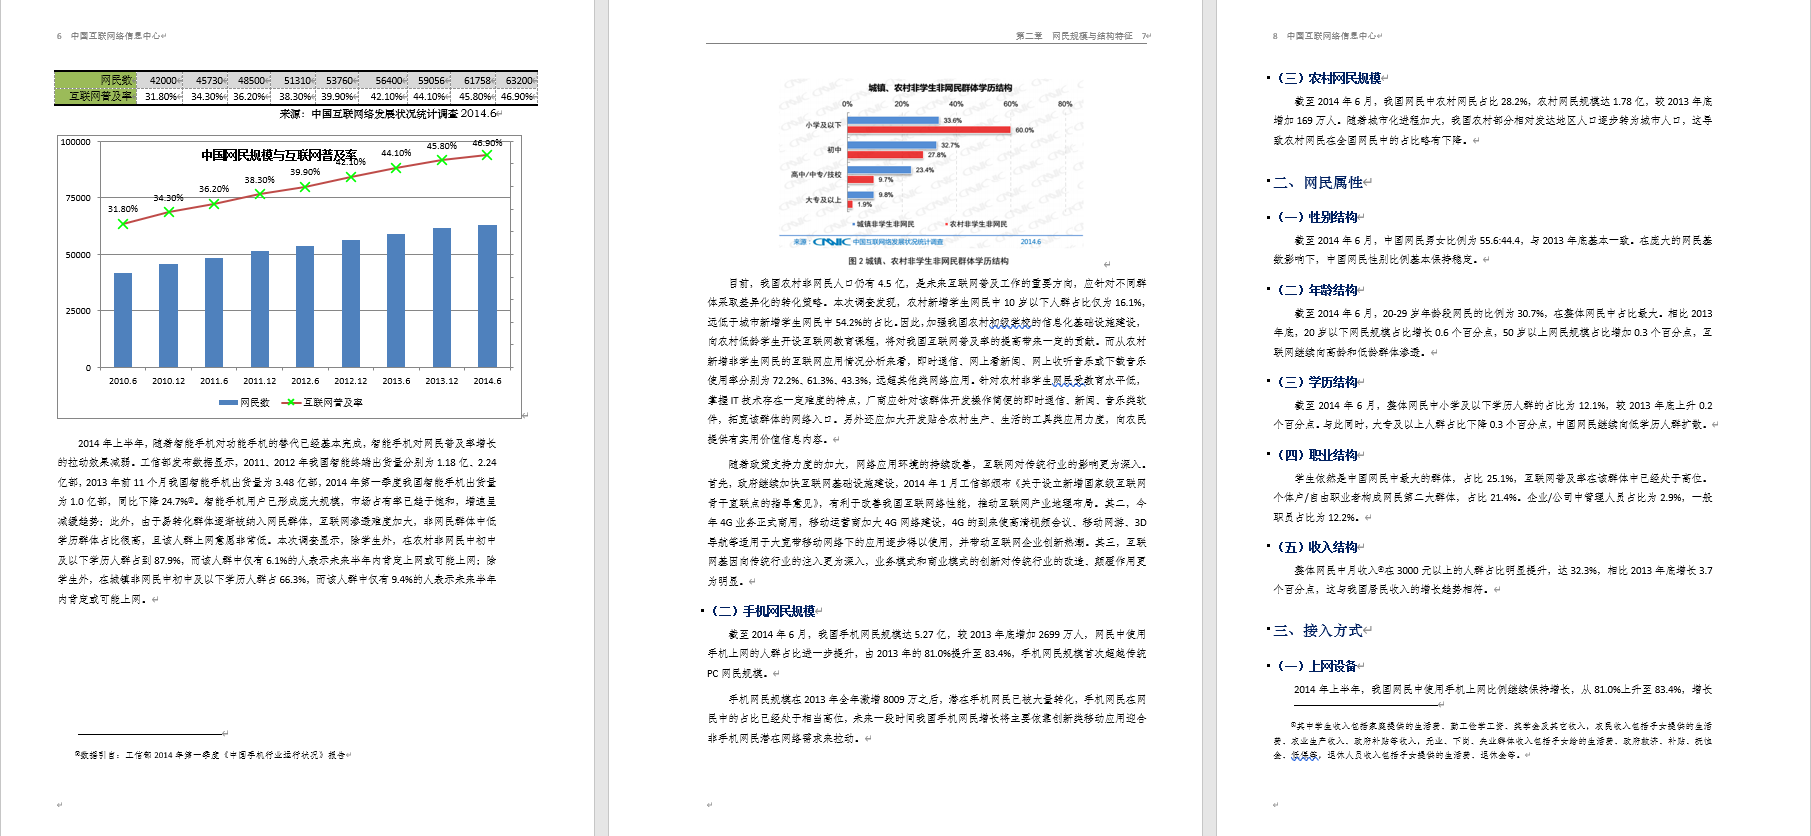This screenshot has height=836, width=1811.
Task: Click the blue bar for 2010.6 in chart
Action: click(123, 320)
